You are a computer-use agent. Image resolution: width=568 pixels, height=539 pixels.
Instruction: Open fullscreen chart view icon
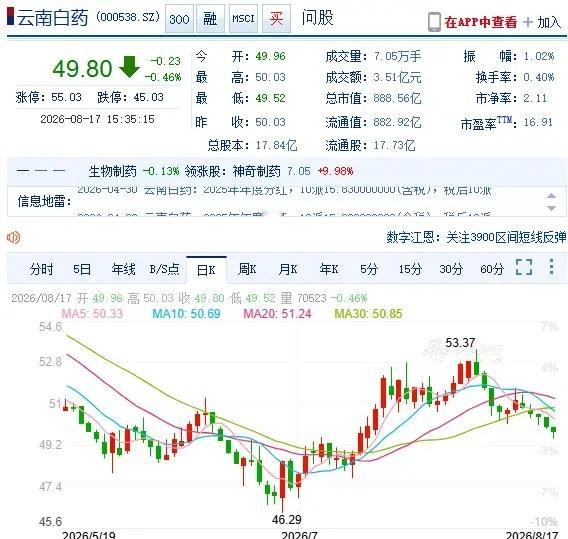[524, 267]
